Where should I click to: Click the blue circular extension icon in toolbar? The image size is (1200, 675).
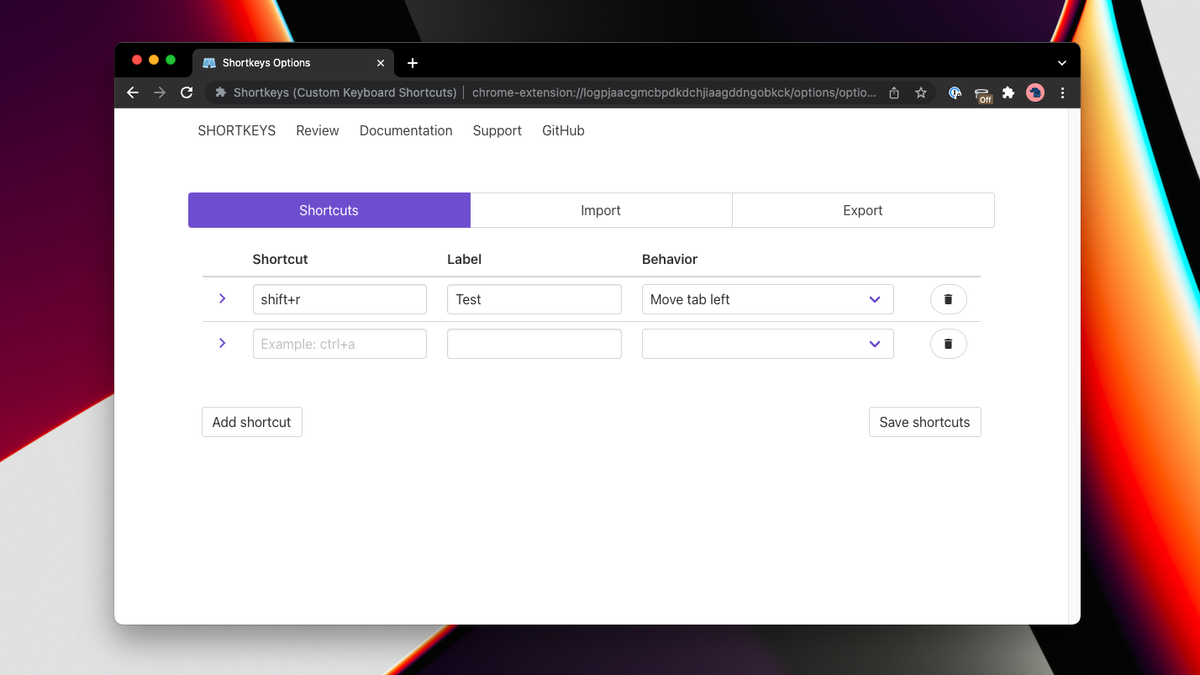pyautogui.click(x=955, y=92)
